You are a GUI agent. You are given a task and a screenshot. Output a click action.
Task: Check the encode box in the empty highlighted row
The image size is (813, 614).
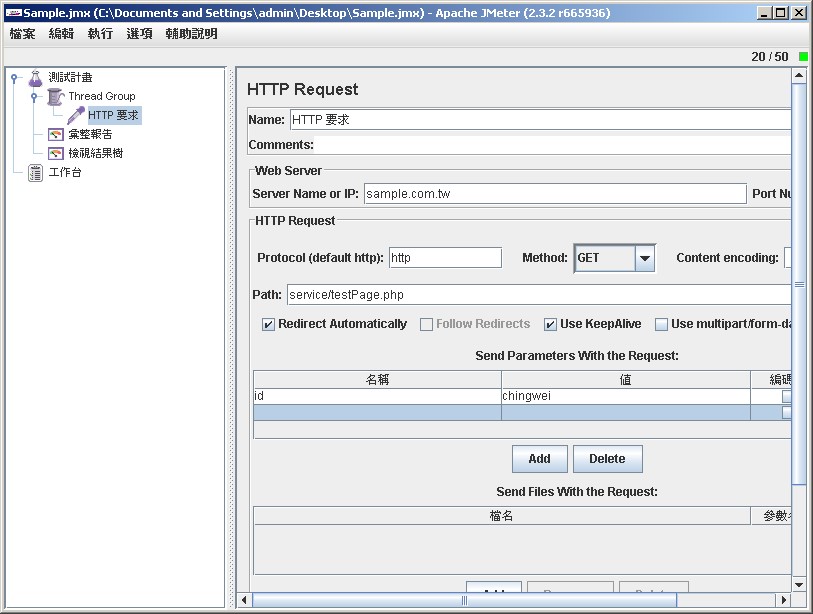point(787,413)
